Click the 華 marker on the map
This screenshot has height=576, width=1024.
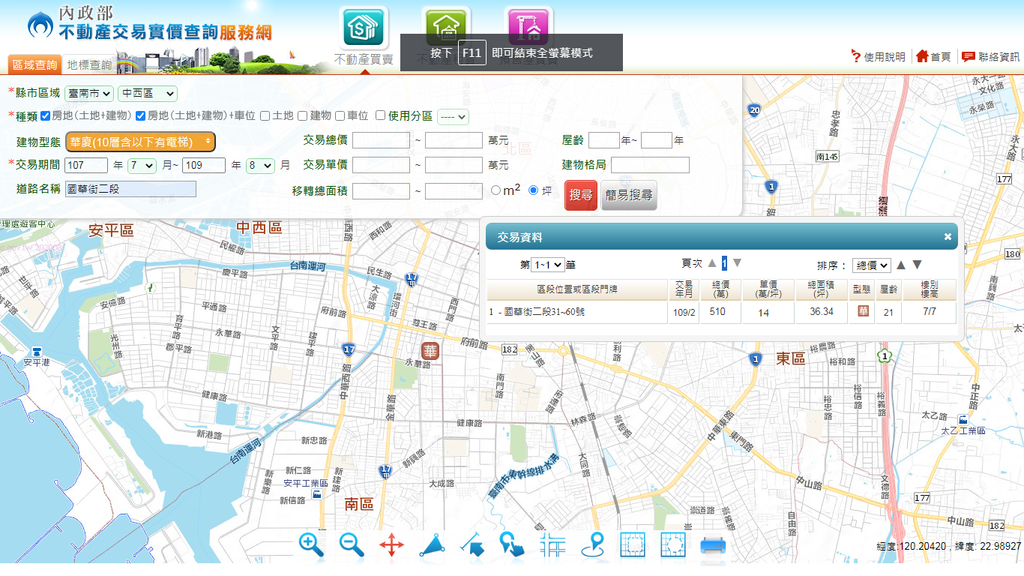[430, 351]
